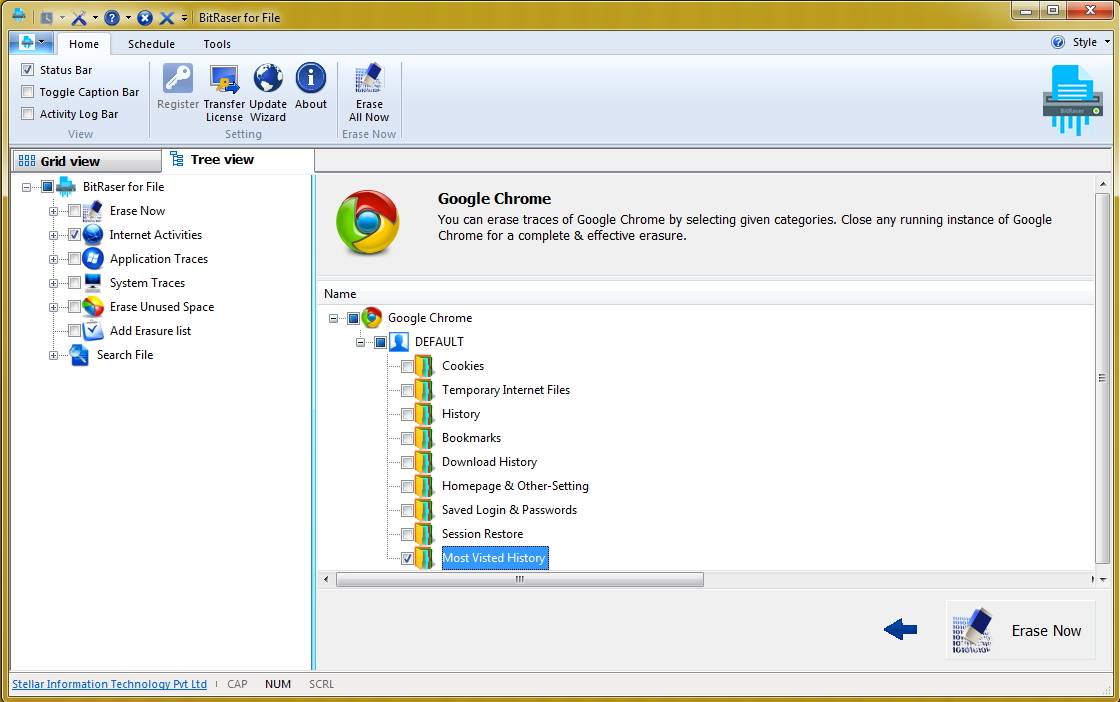
Task: Click the Erase Now button
Action: click(x=1020, y=630)
